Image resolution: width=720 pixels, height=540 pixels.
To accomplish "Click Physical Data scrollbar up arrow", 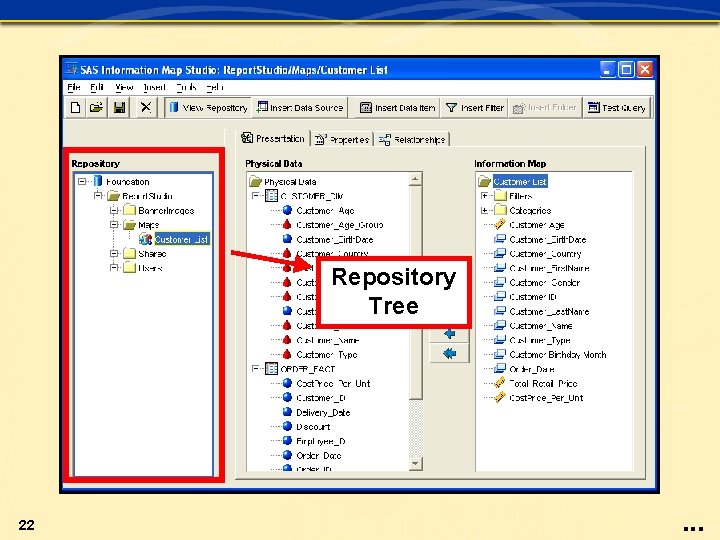I will pos(415,179).
